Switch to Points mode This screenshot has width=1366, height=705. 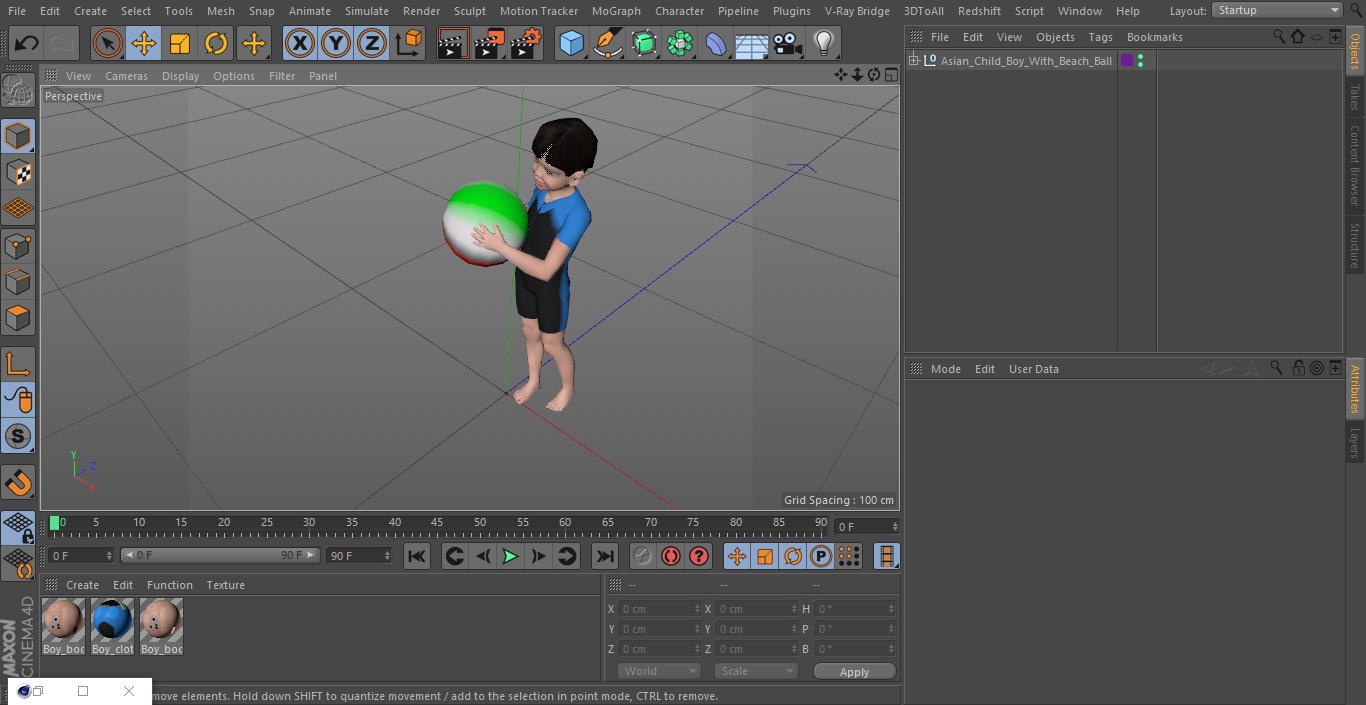click(18, 245)
